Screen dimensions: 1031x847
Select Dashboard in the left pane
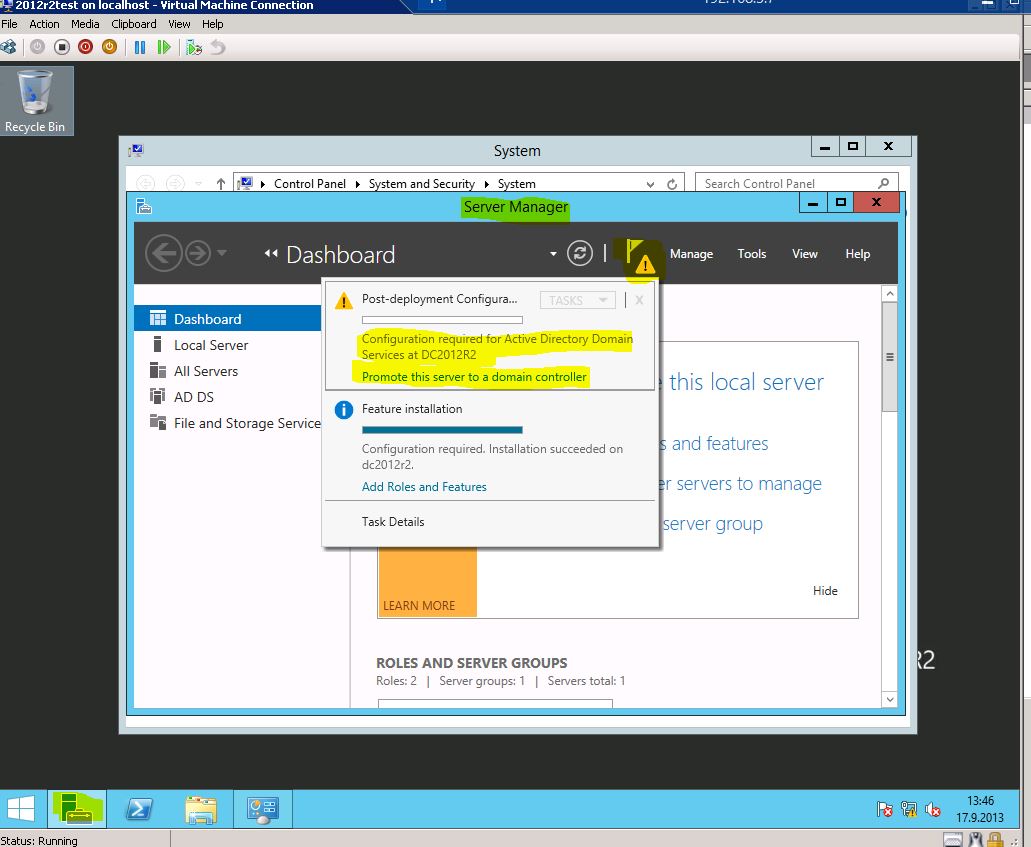(228, 318)
